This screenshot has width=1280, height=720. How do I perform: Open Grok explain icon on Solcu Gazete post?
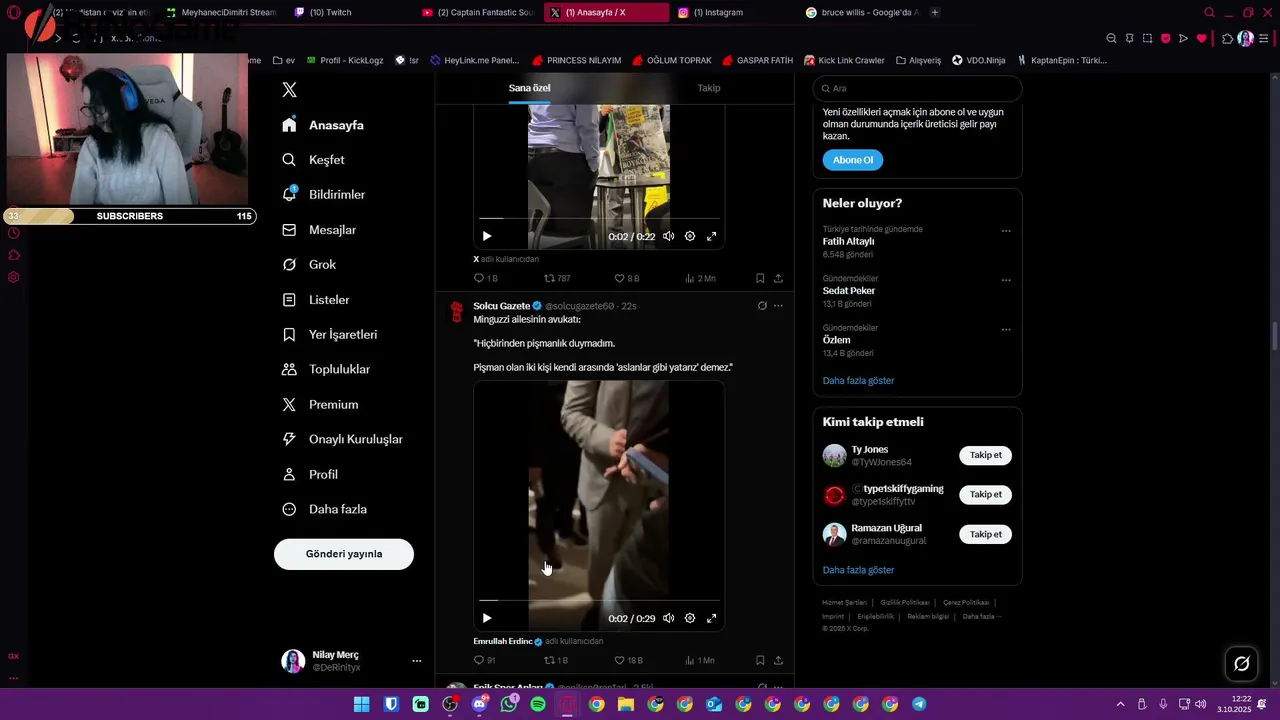762,306
